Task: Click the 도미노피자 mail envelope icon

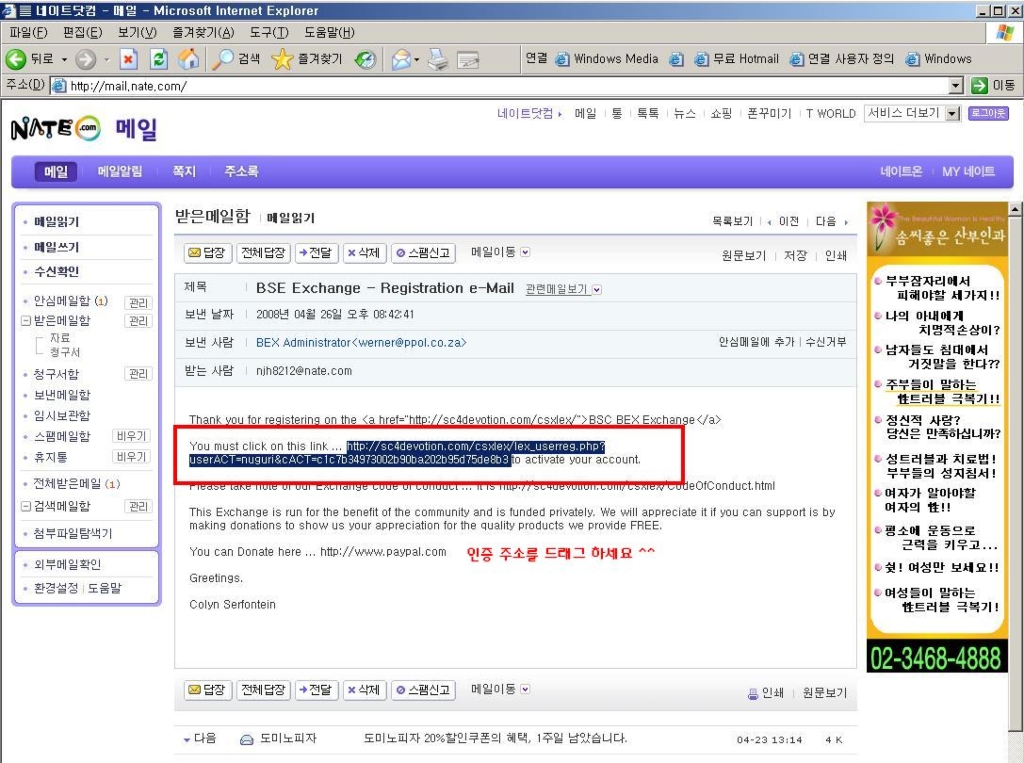Action: 246,739
